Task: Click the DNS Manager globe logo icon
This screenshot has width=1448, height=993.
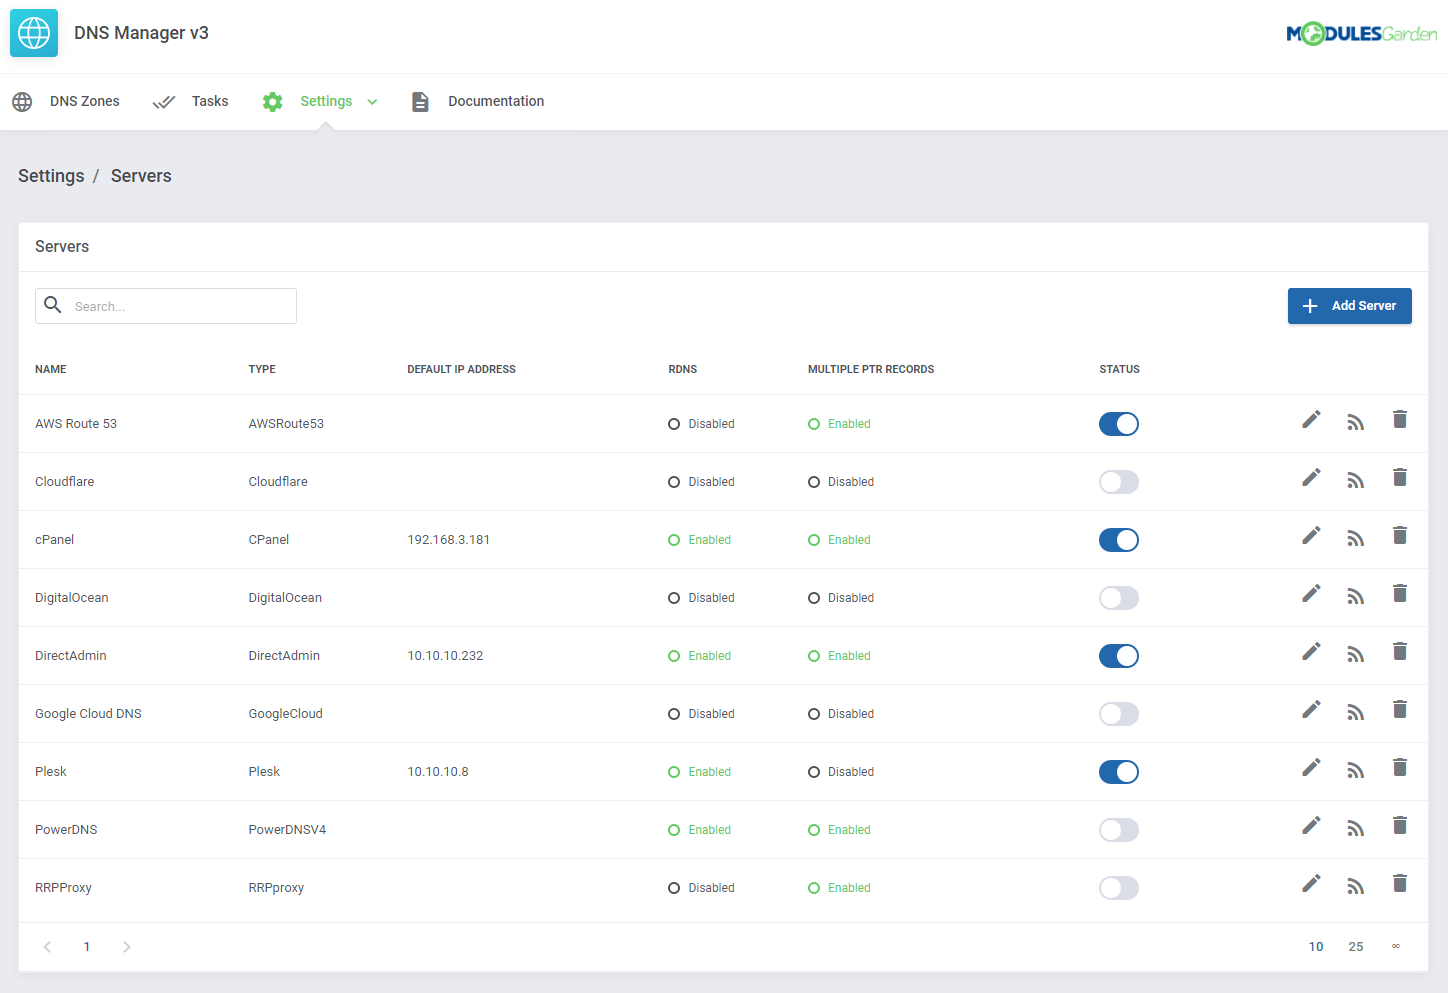Action: [x=34, y=33]
